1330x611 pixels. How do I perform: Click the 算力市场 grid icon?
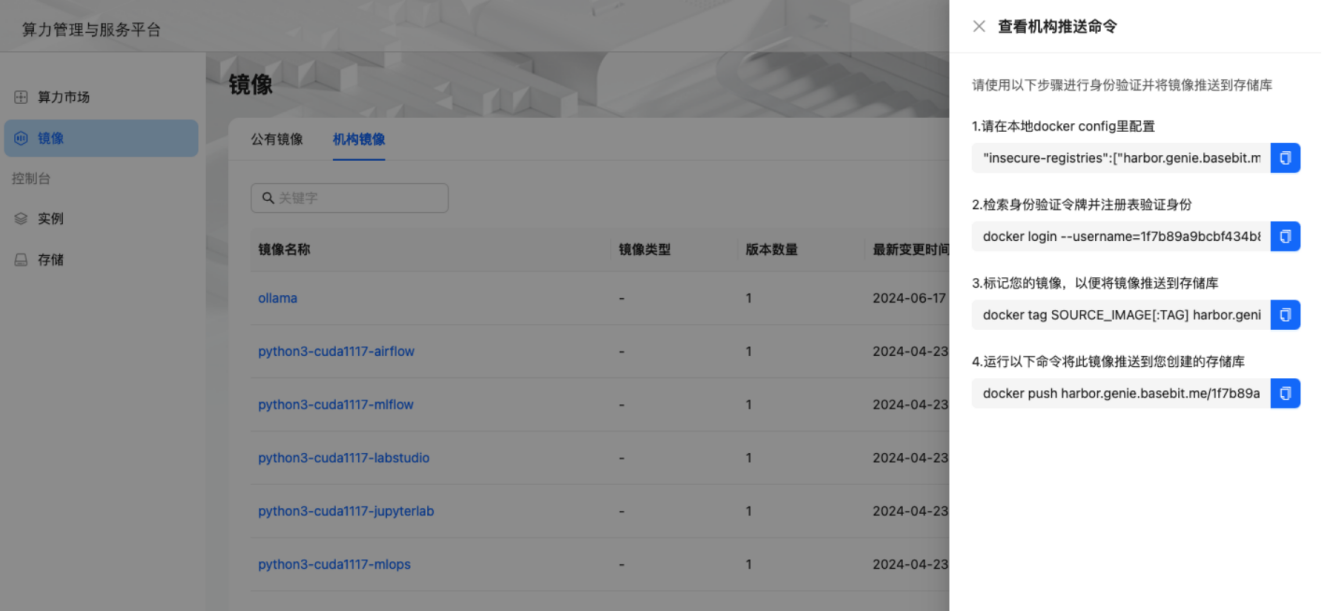(x=21, y=97)
